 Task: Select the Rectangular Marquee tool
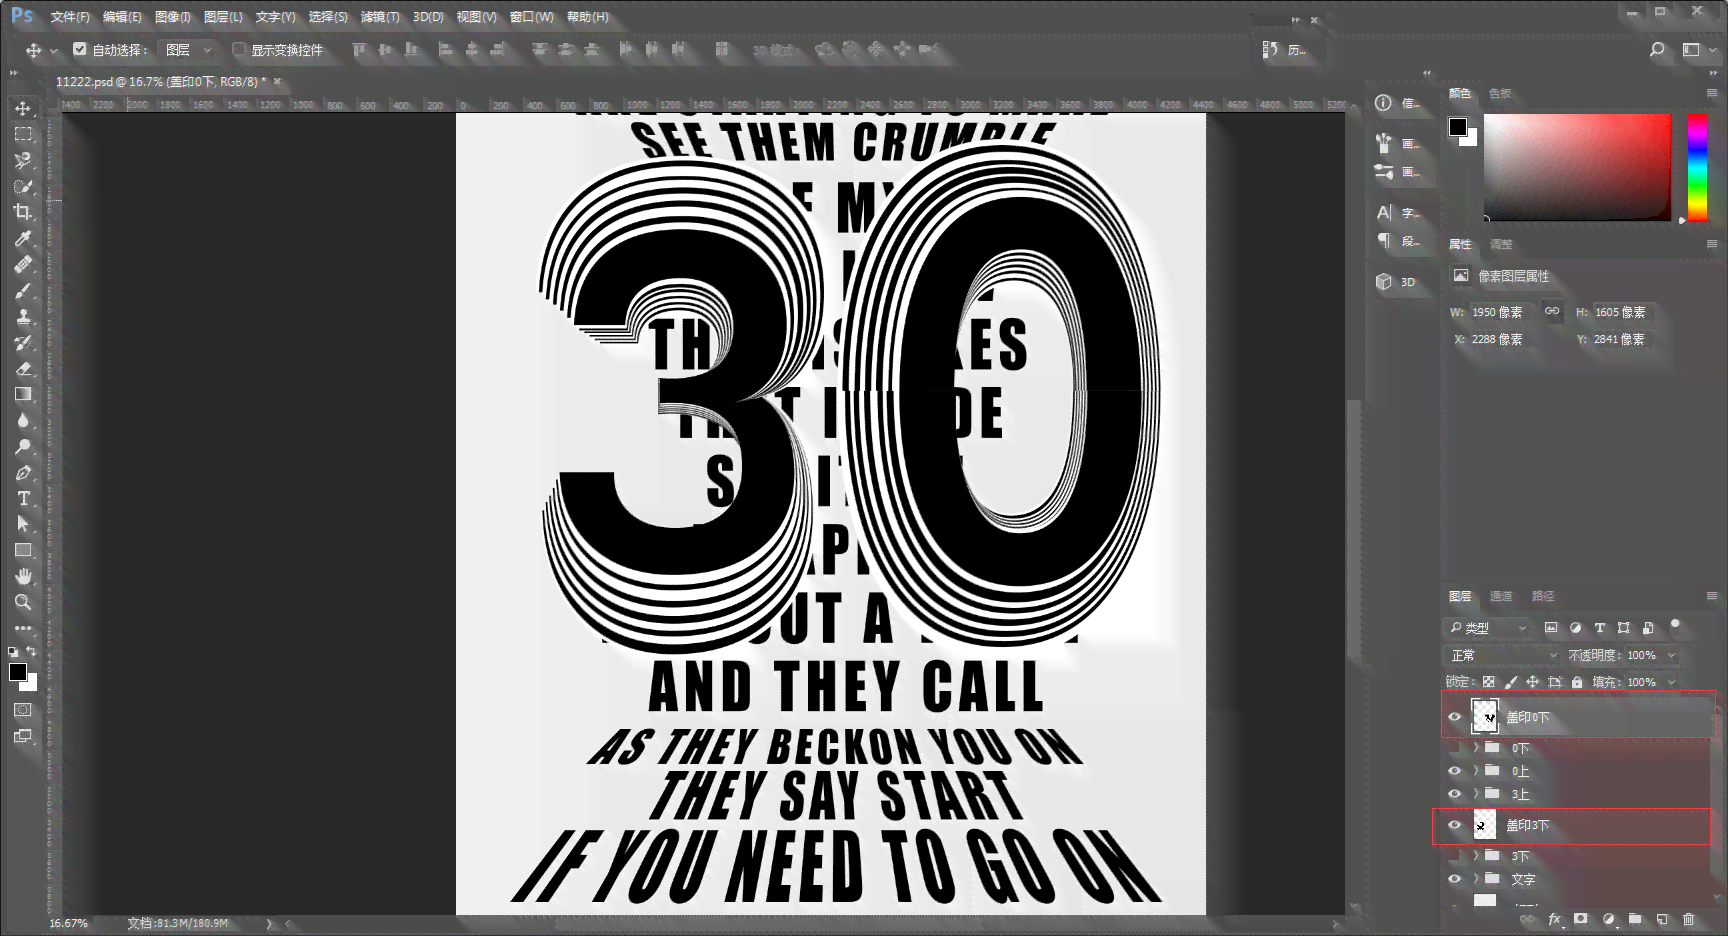click(x=23, y=134)
